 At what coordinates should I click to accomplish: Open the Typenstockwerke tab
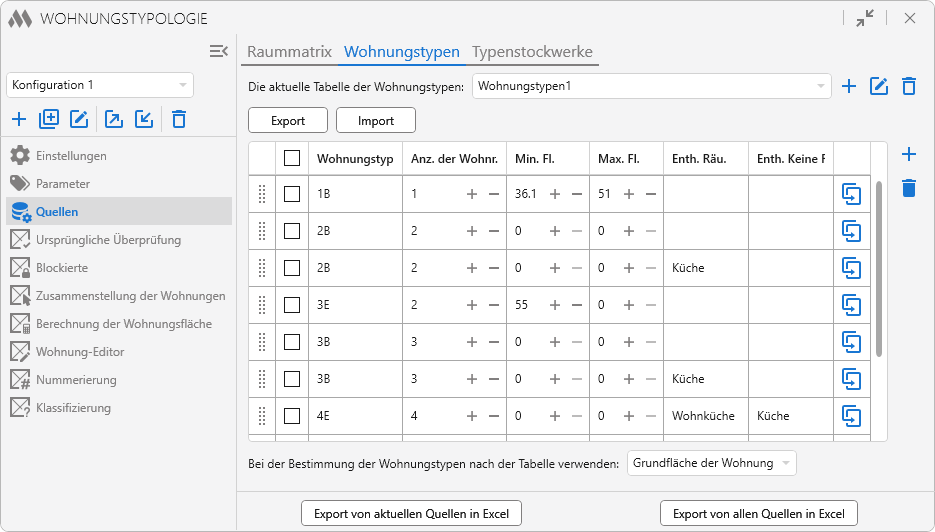point(532,52)
